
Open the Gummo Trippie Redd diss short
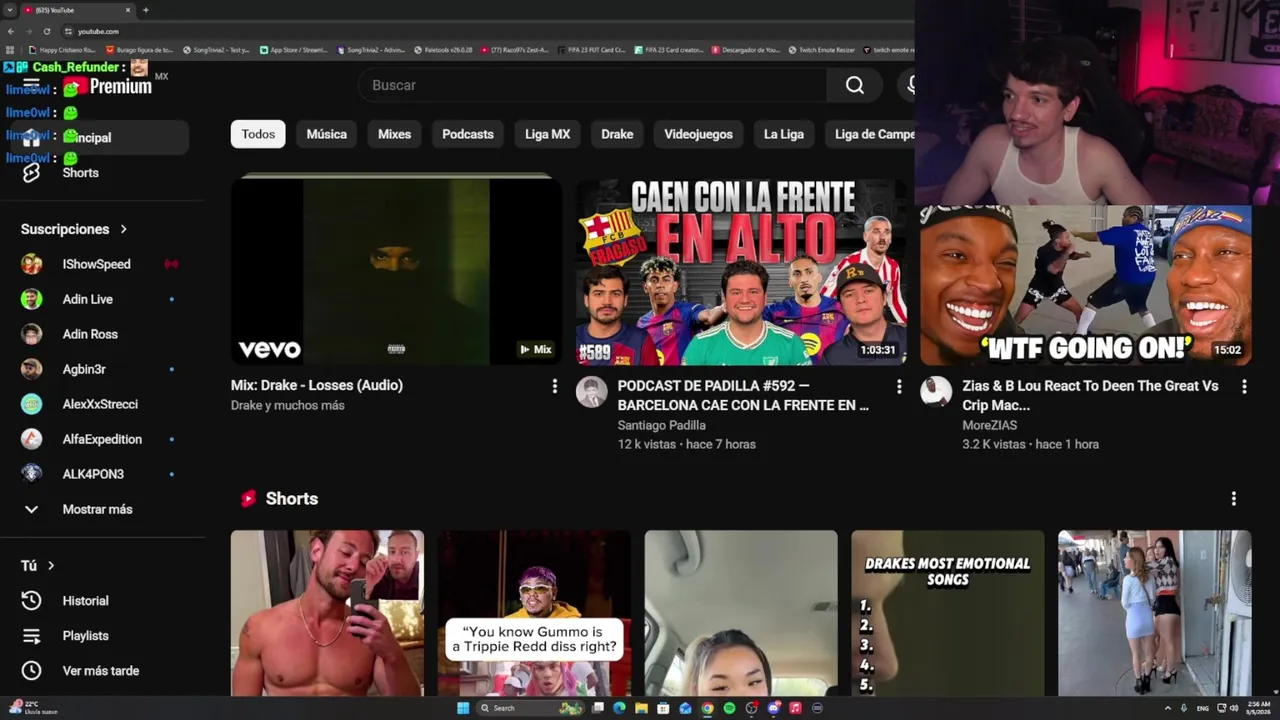tap(534, 613)
